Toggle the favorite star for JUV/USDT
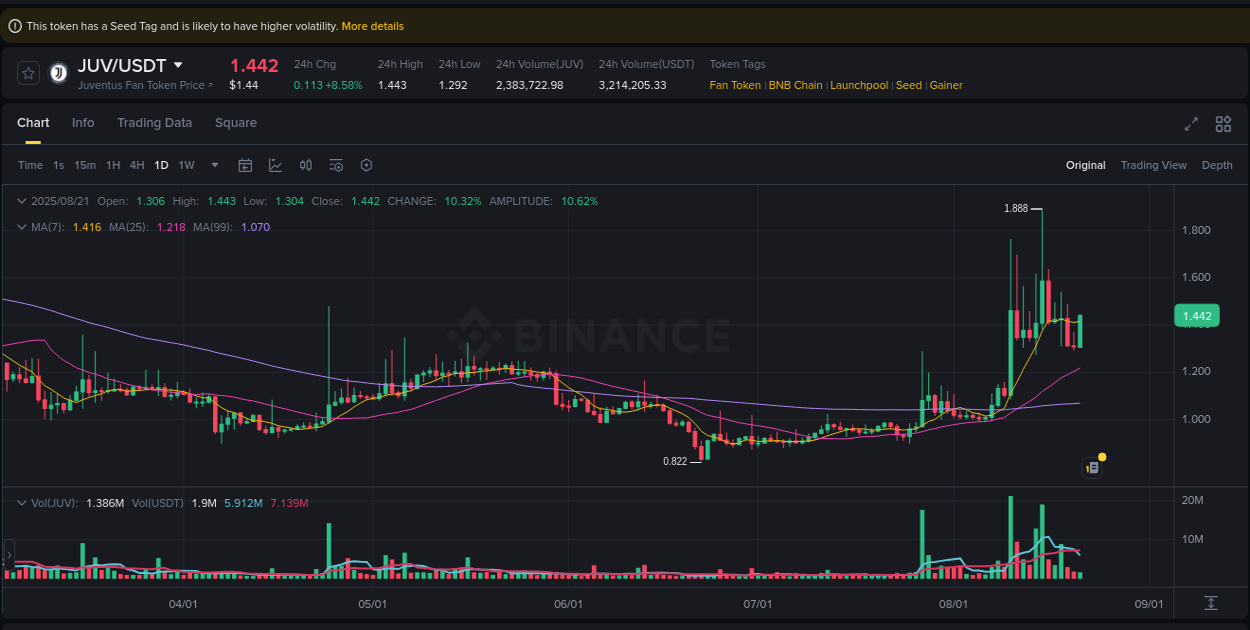This screenshot has height=630, width=1250. point(27,72)
